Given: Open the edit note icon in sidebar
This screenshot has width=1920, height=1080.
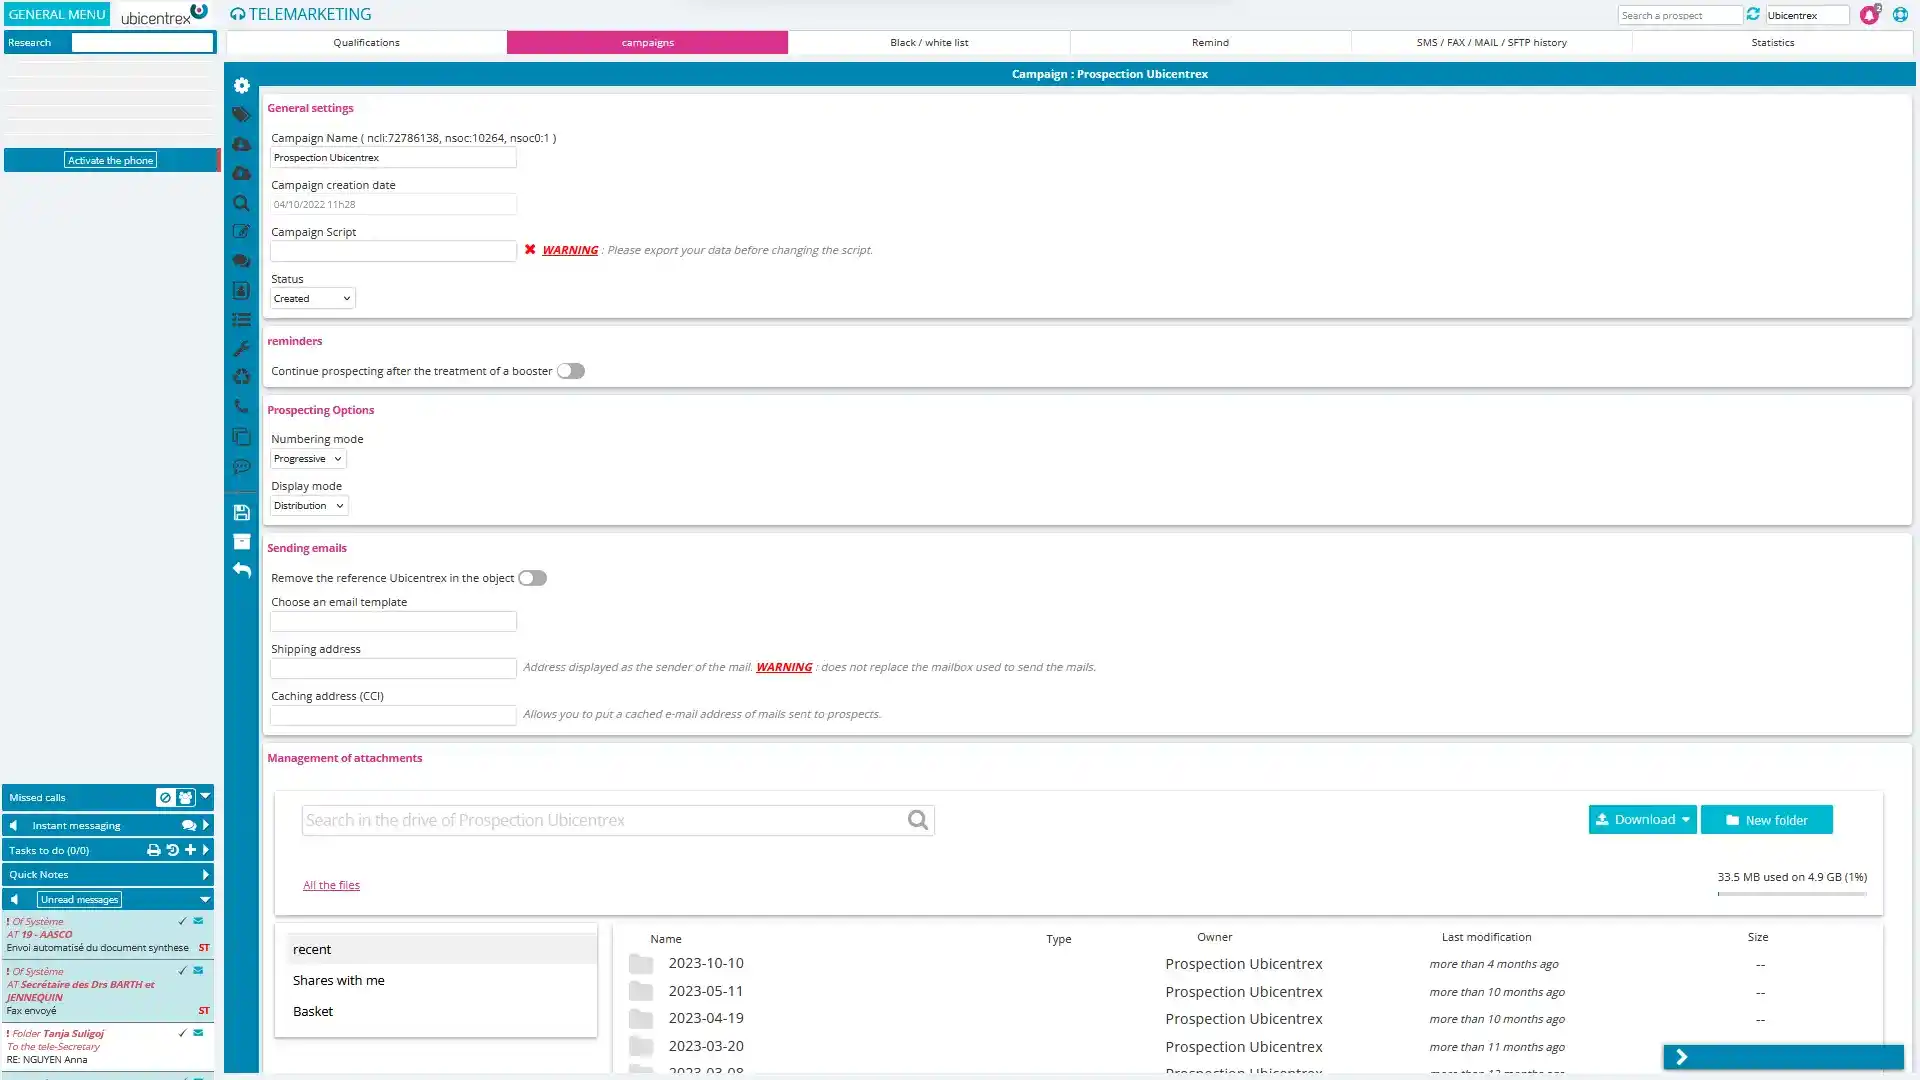Looking at the screenshot, I should coord(241,232).
